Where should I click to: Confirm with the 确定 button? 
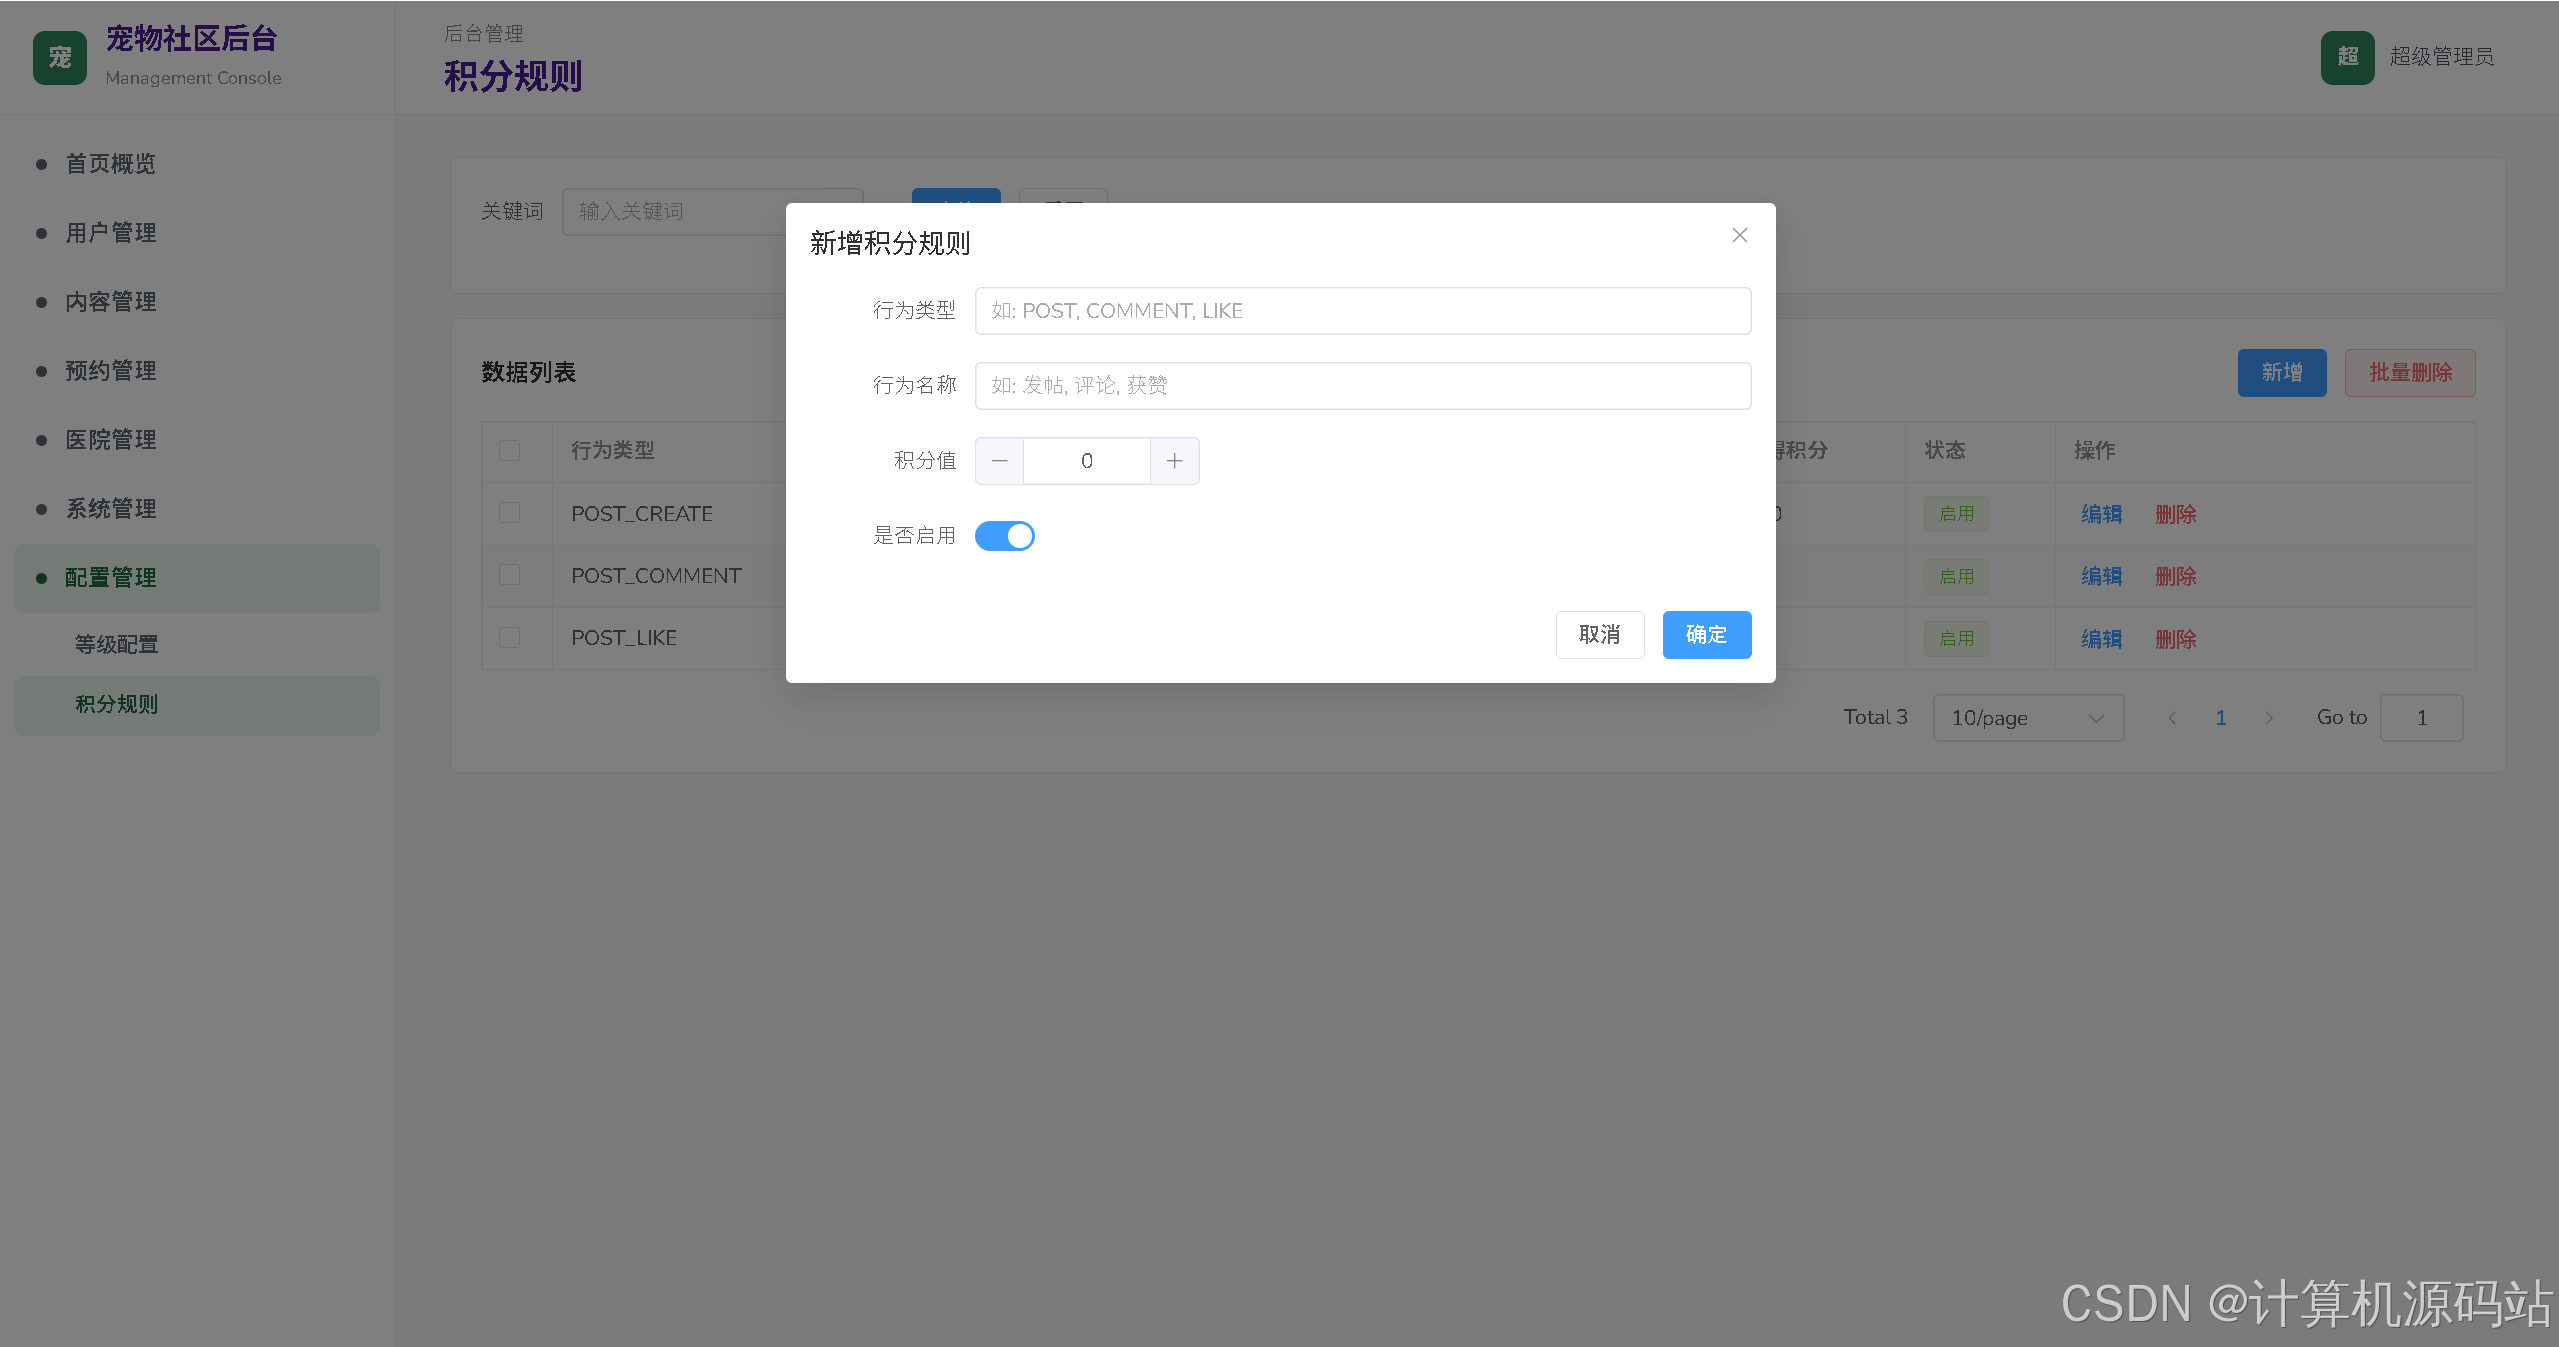click(x=1706, y=635)
